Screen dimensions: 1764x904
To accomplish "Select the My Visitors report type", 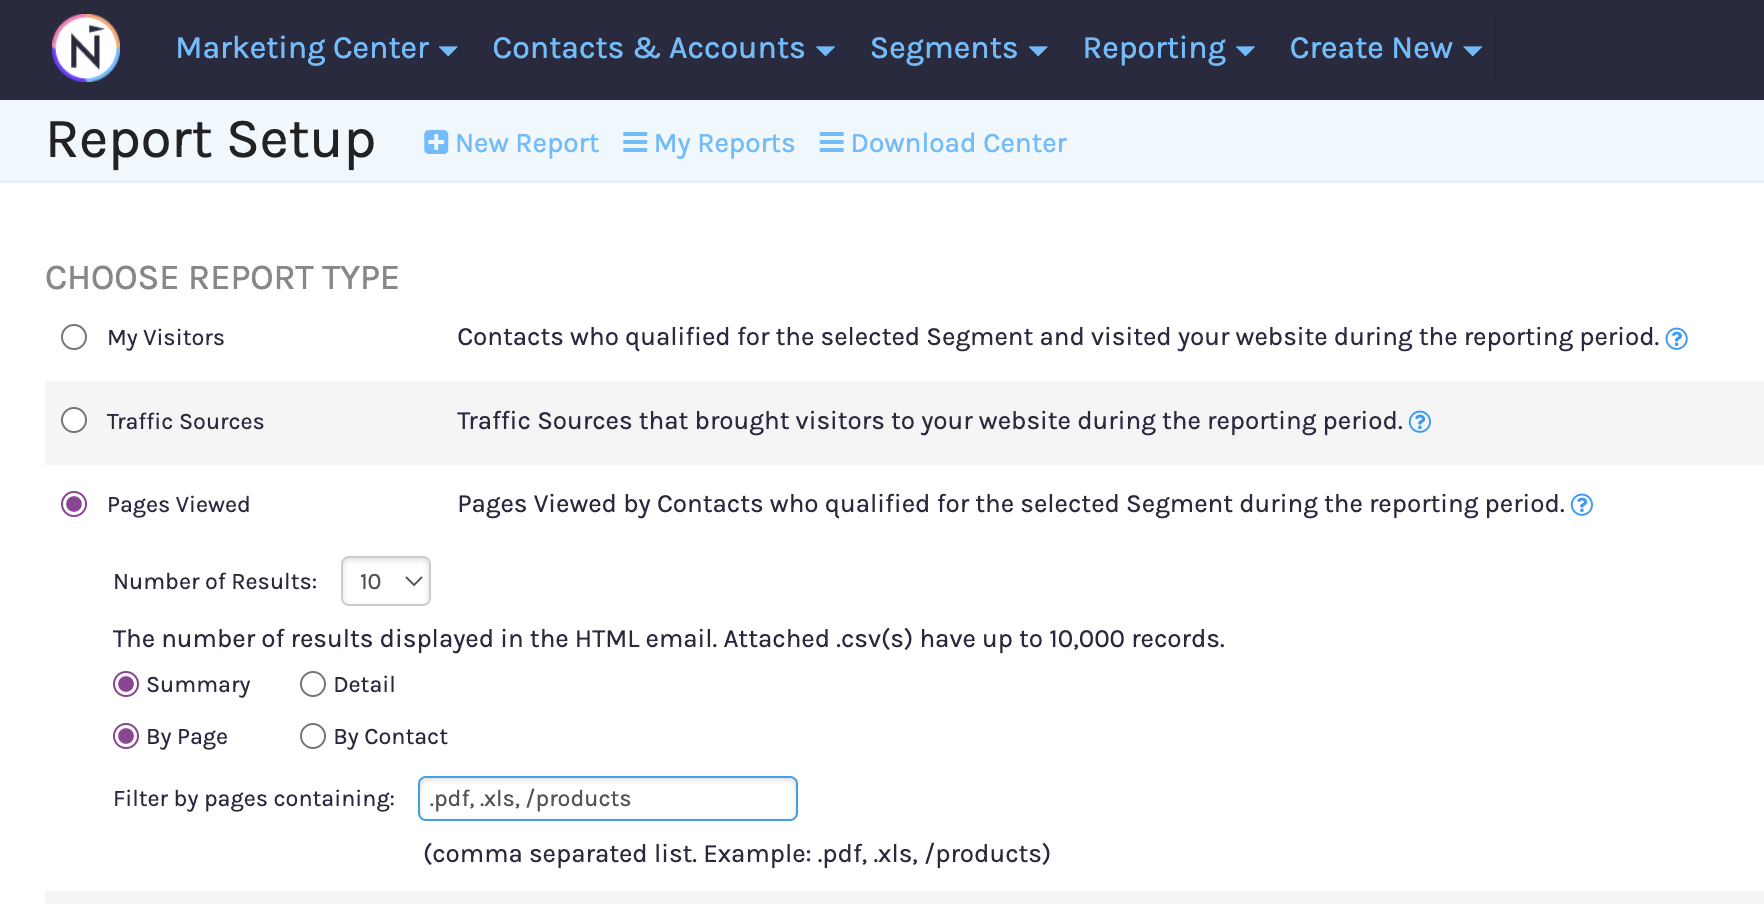I will pyautogui.click(x=74, y=337).
